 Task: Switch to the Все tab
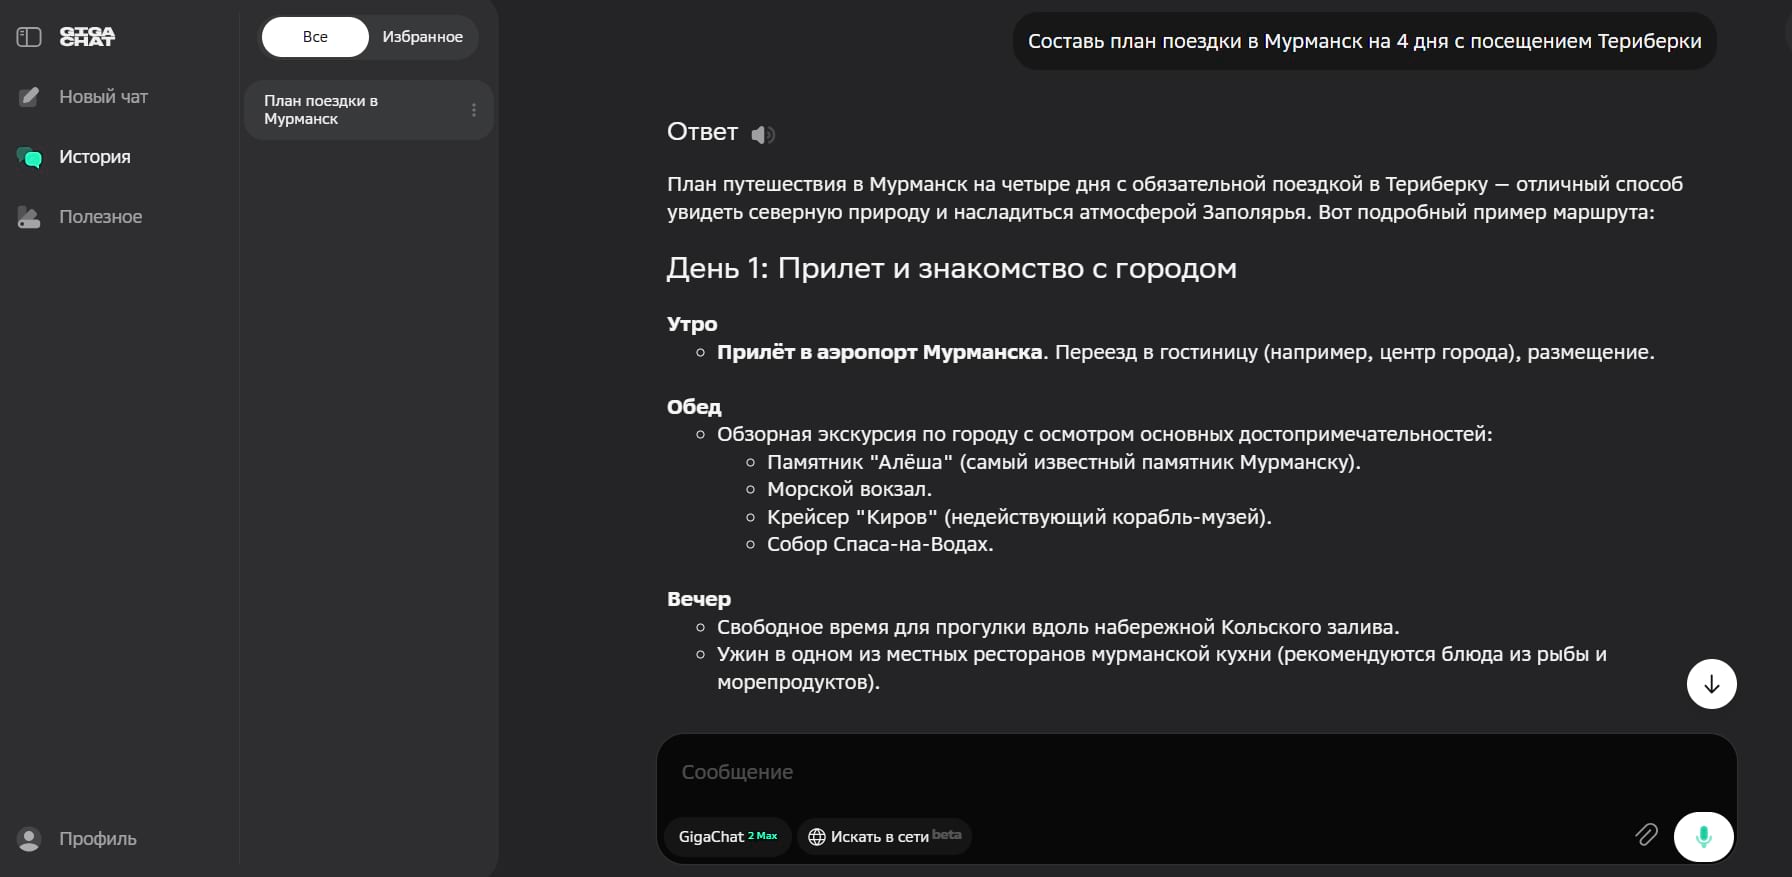pos(315,37)
